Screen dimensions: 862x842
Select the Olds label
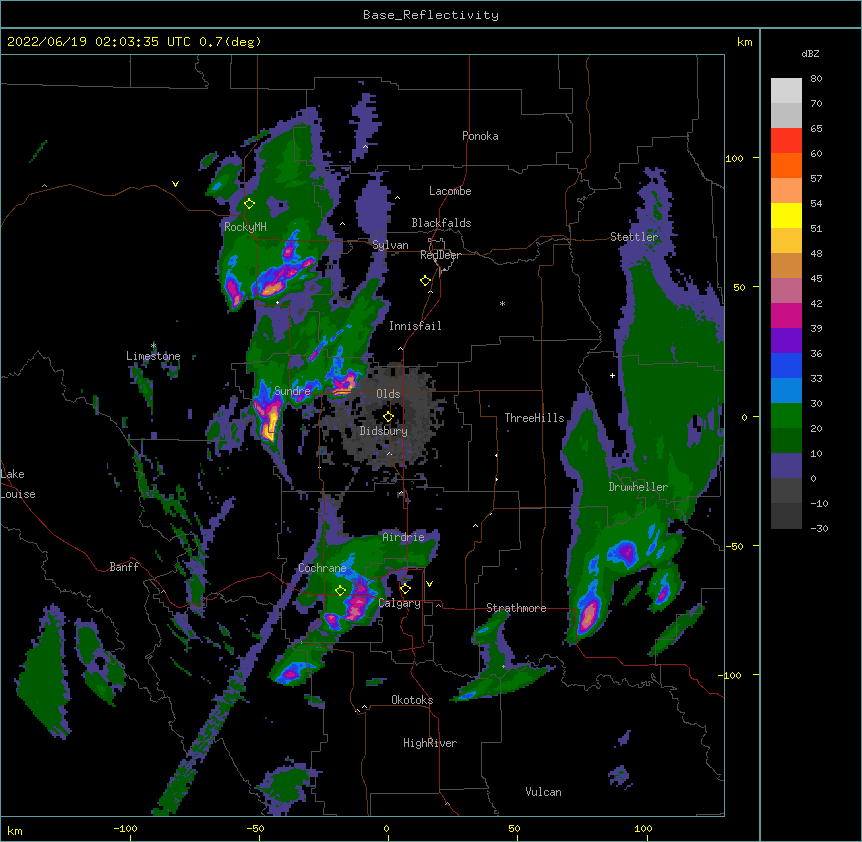click(x=388, y=394)
